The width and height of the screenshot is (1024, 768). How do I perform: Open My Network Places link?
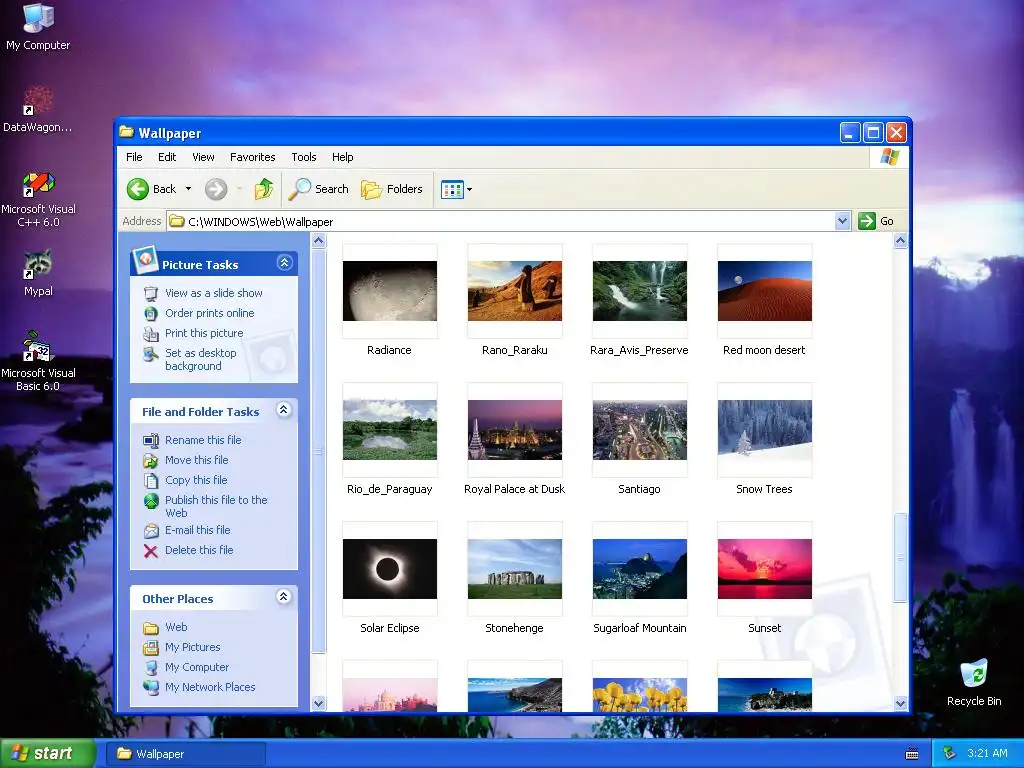pyautogui.click(x=210, y=687)
